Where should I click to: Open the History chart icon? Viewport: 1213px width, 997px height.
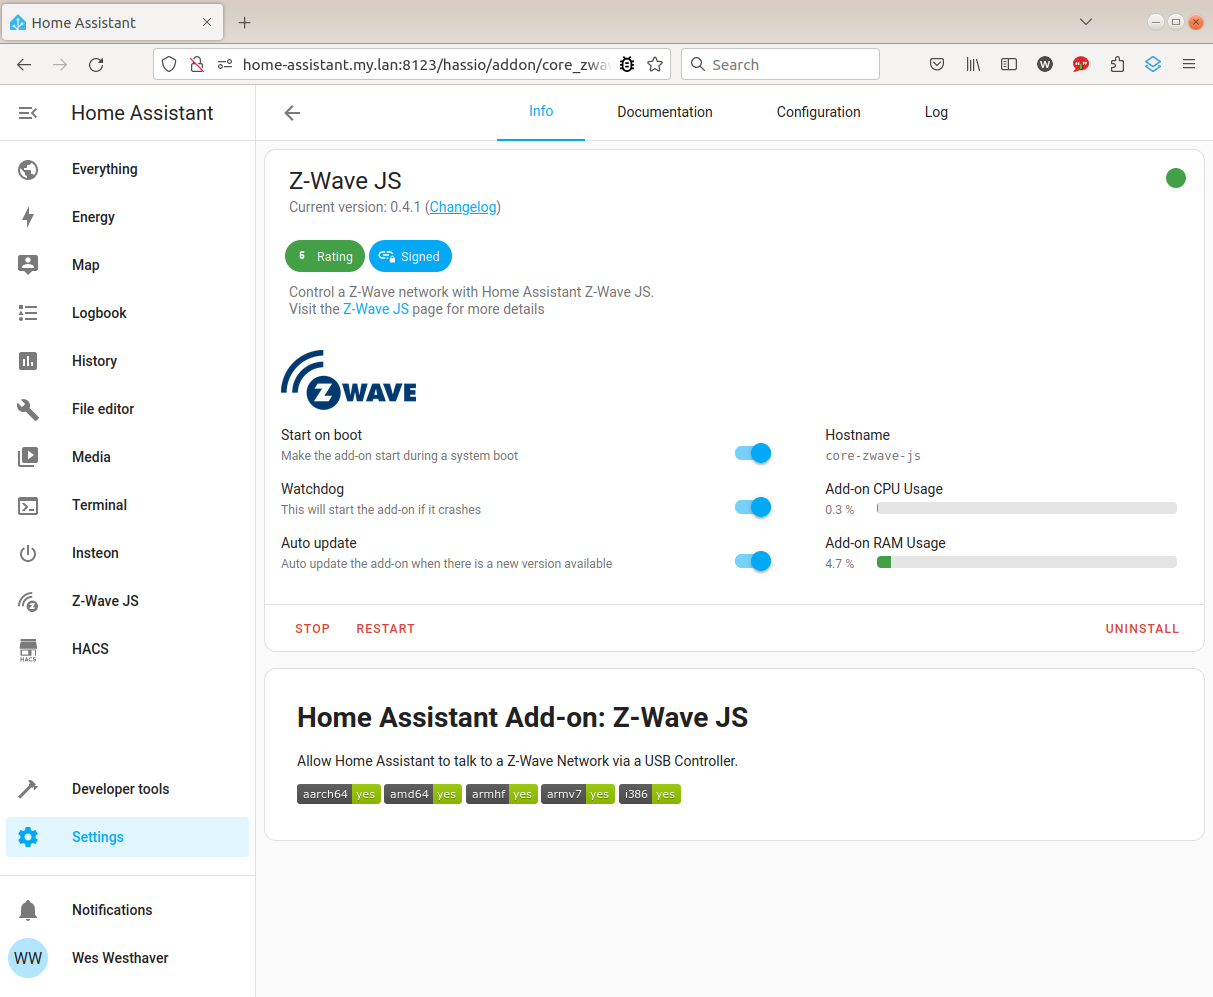[x=28, y=361]
